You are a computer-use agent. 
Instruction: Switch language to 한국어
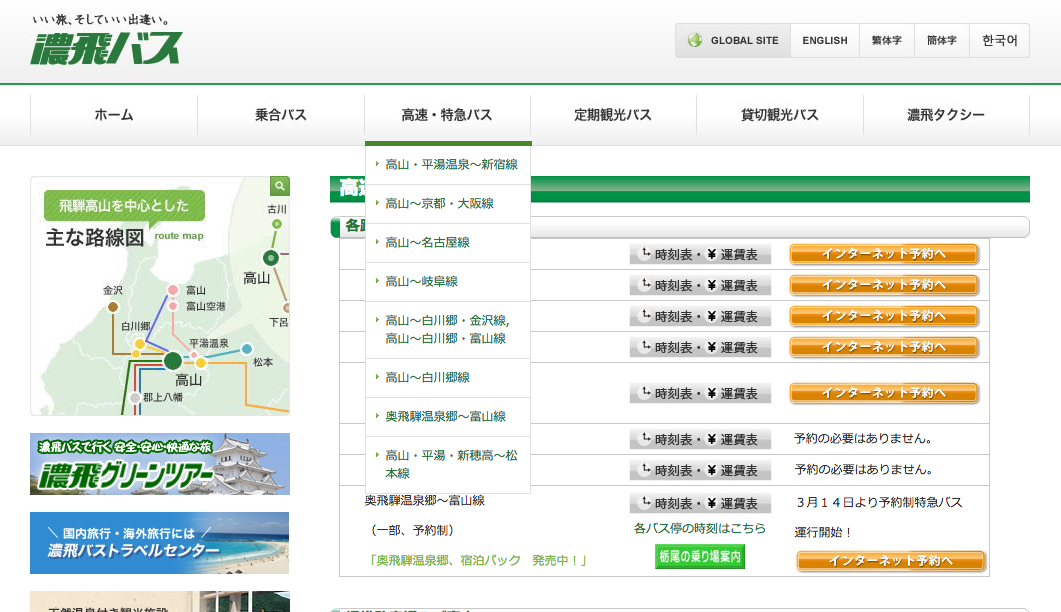[x=999, y=41]
